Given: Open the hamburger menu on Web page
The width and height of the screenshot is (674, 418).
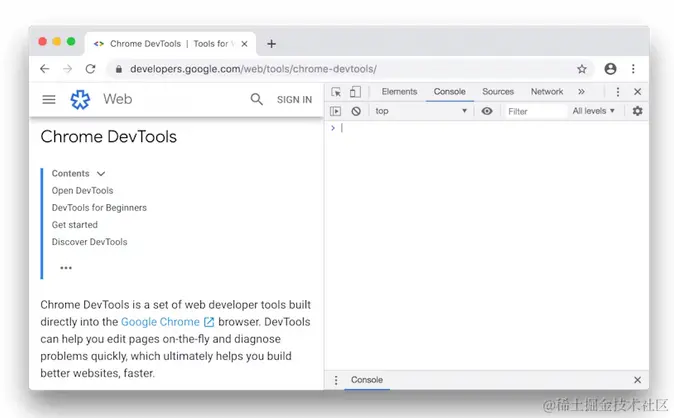Looking at the screenshot, I should (x=49, y=99).
